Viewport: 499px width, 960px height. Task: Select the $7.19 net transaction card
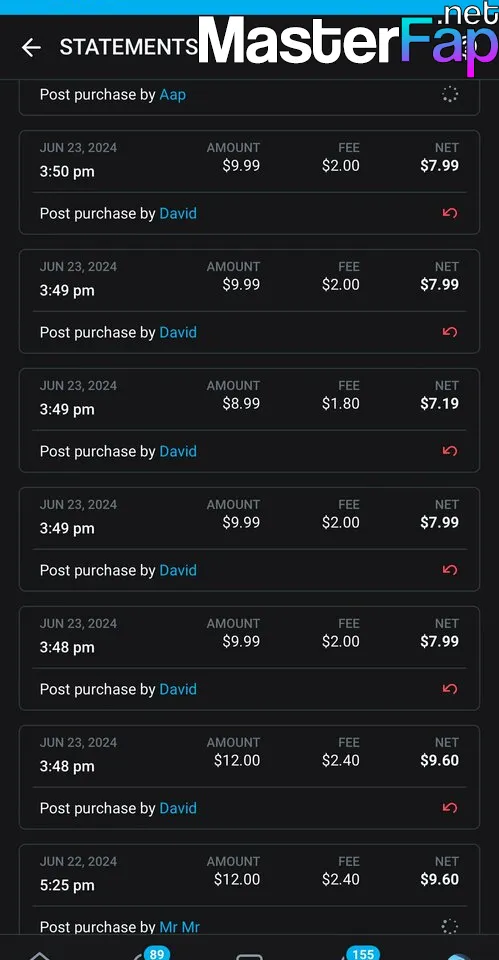[249, 420]
